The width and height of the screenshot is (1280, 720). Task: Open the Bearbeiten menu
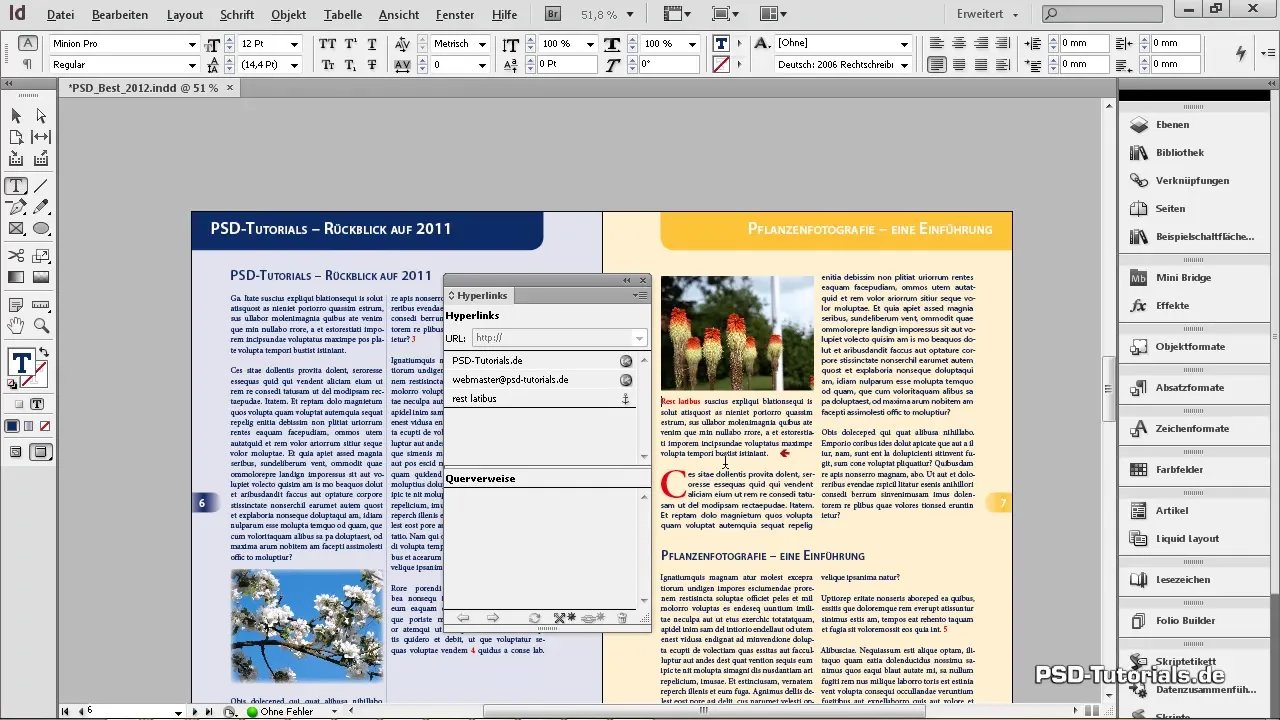point(120,15)
